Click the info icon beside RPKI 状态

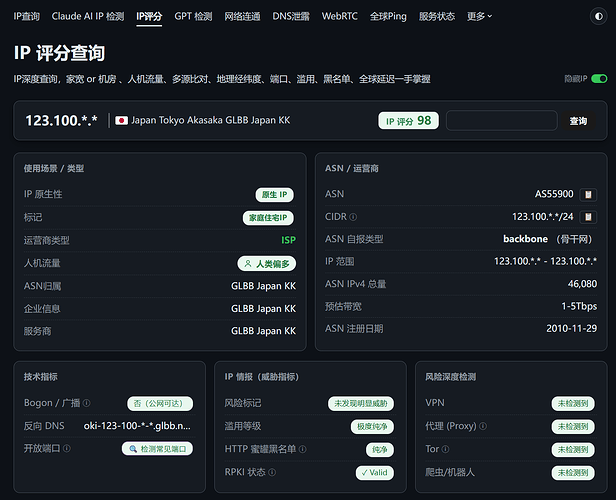click(272, 472)
